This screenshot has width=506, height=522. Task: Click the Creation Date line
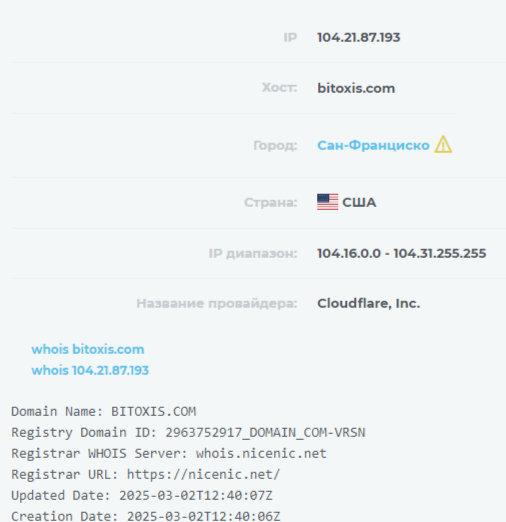click(146, 516)
